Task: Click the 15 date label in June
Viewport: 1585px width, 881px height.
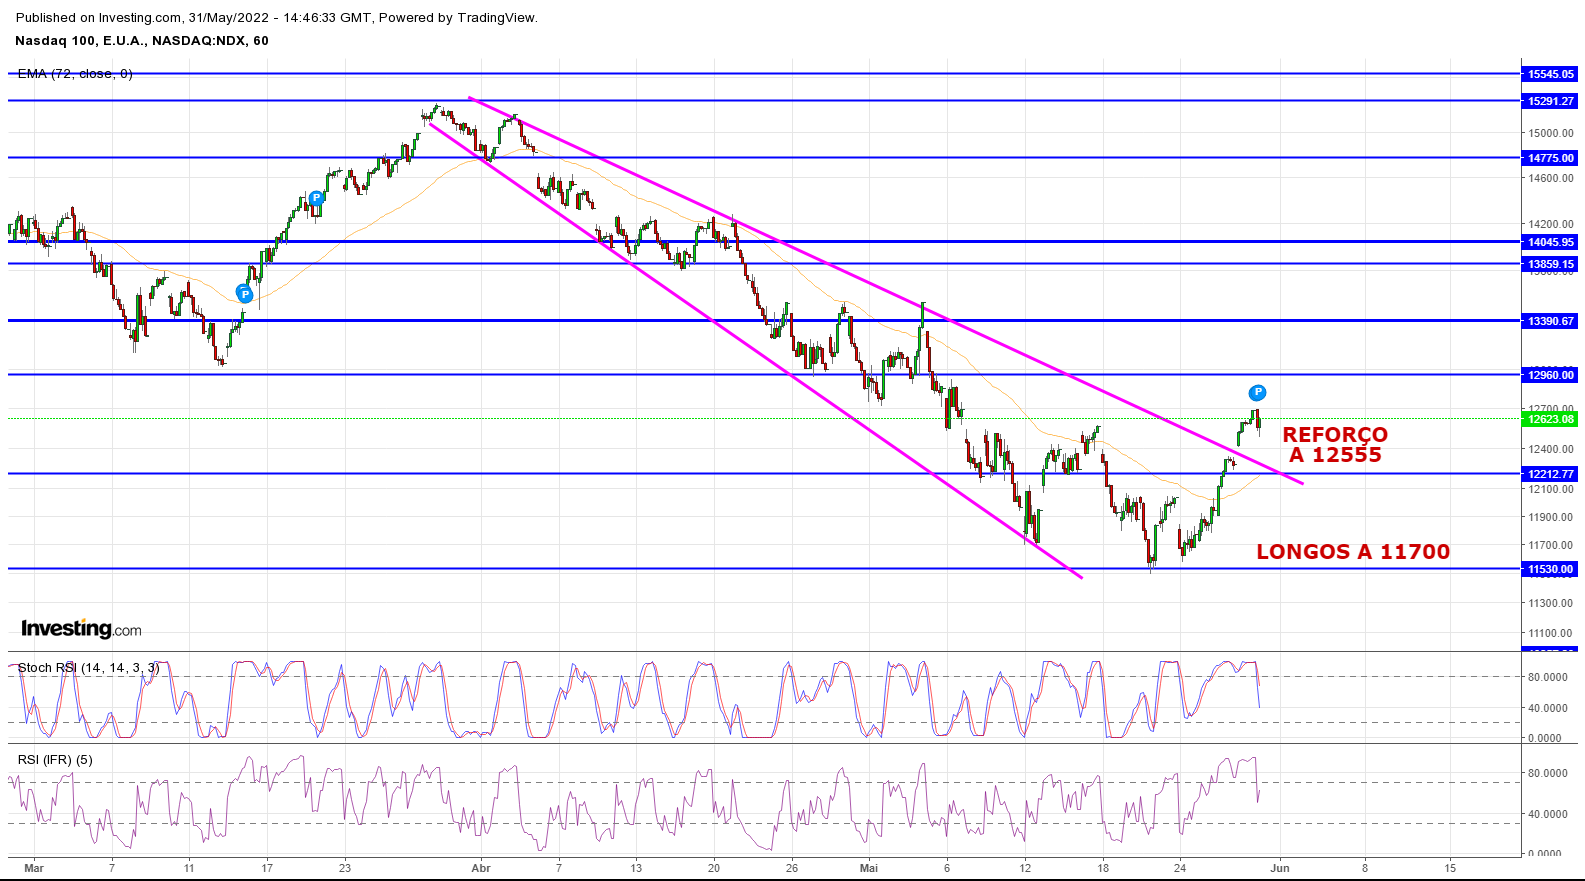Action: 1450,868
